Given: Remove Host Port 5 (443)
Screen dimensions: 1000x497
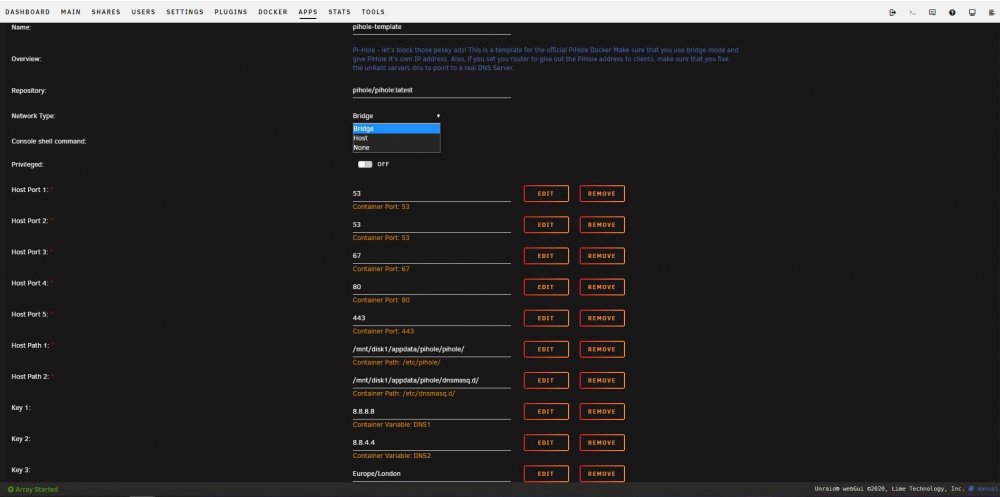Looking at the screenshot, I should pos(602,318).
